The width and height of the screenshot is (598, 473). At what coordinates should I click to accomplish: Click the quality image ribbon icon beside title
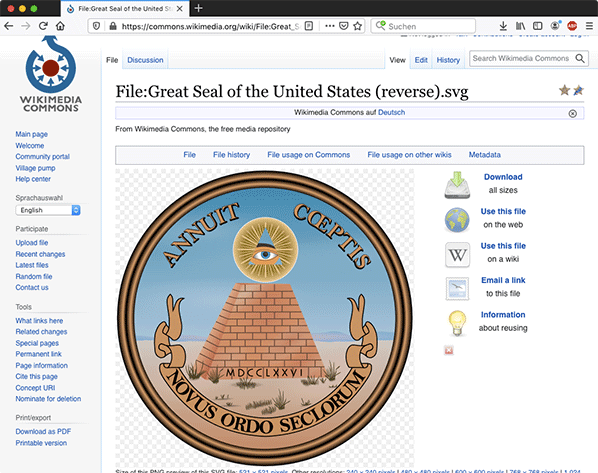(578, 90)
